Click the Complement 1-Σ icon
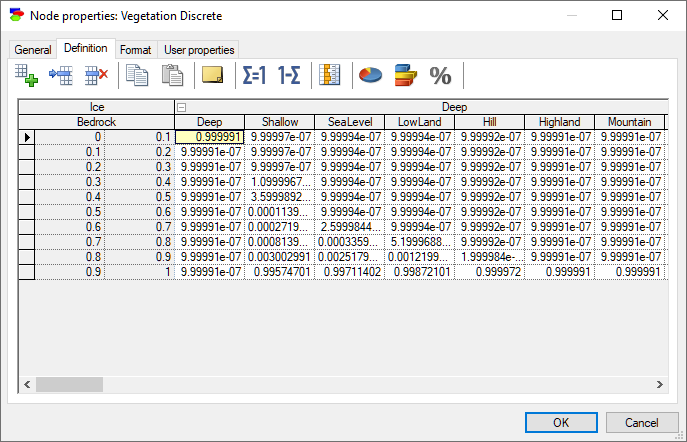687x442 pixels. click(x=289, y=75)
